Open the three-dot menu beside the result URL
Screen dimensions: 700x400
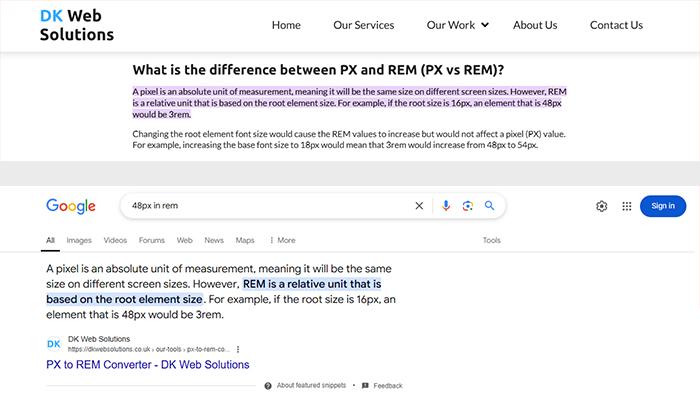click(x=238, y=349)
